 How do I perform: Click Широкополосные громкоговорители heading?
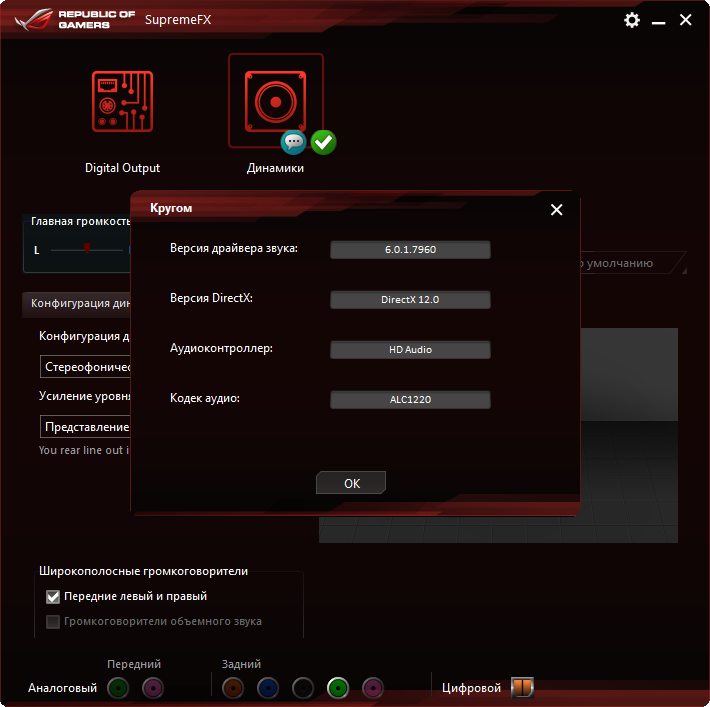(144, 571)
